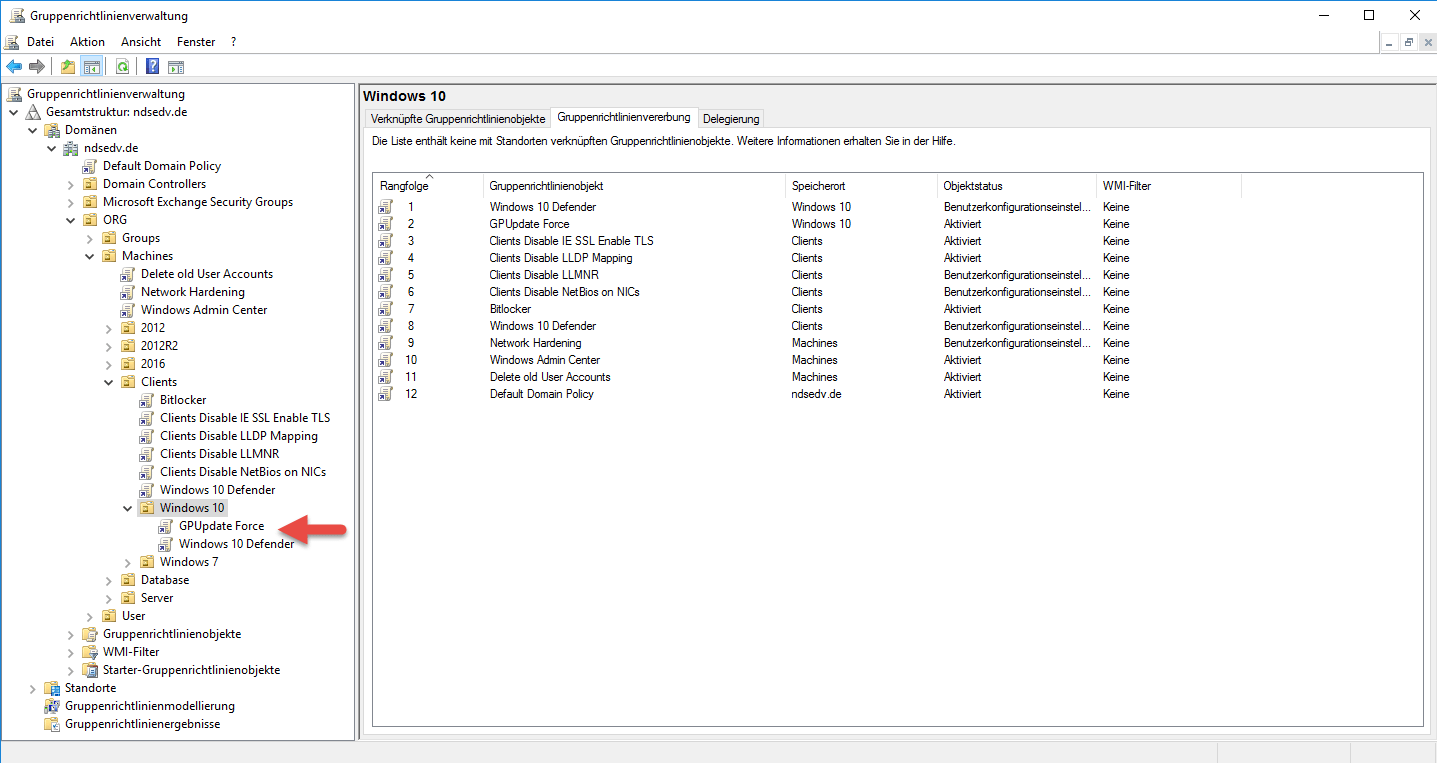The image size is (1437, 763).
Task: Expand the Domain Controllers node
Action: (71, 184)
